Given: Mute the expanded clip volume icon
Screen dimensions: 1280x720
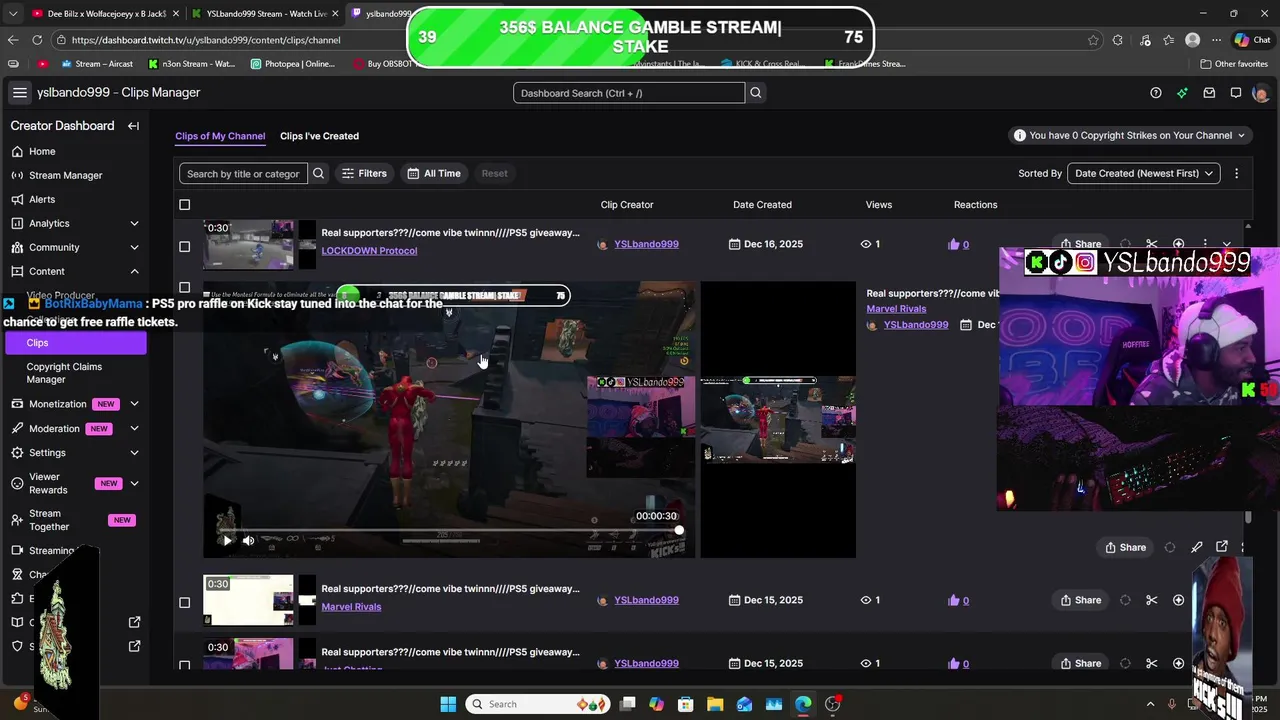Looking at the screenshot, I should (x=248, y=540).
